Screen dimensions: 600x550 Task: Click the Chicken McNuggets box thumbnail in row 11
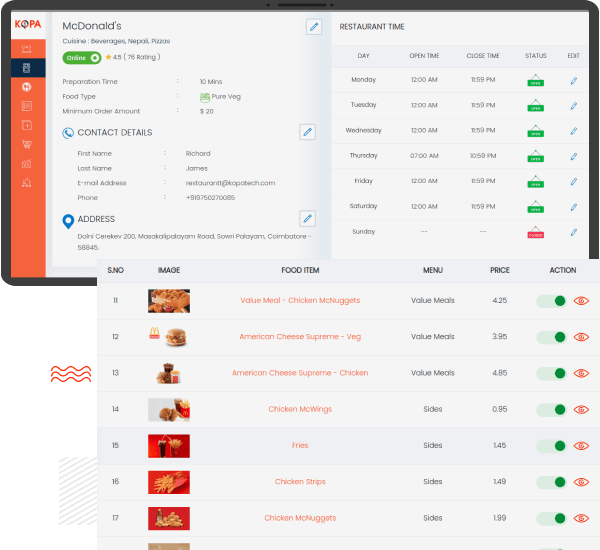coord(169,301)
